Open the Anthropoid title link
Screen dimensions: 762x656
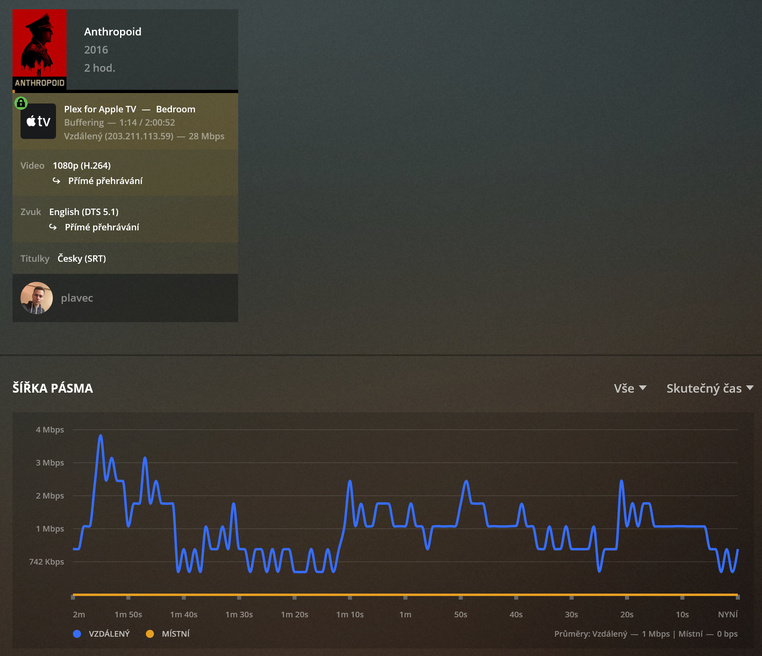coord(113,32)
